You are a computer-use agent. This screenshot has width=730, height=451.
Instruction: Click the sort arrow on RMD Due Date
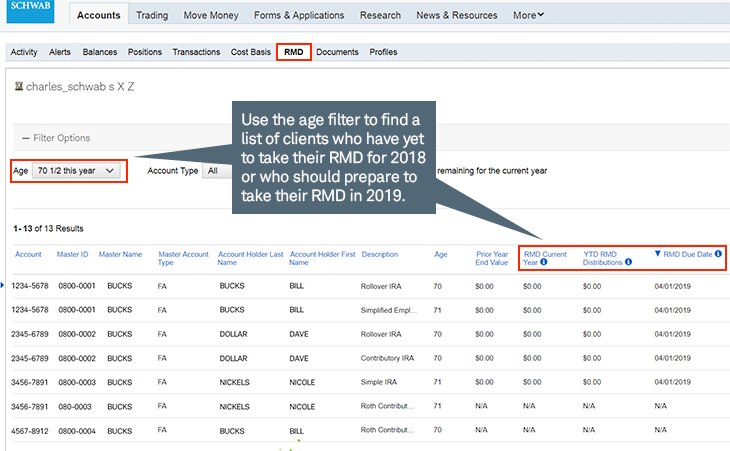[x=657, y=254]
